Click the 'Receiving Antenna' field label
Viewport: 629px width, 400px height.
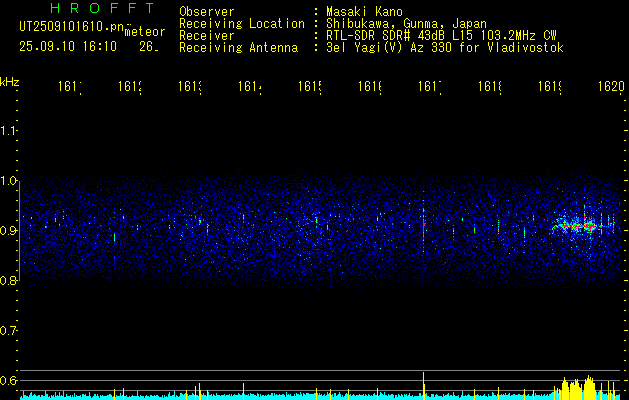(x=238, y=48)
